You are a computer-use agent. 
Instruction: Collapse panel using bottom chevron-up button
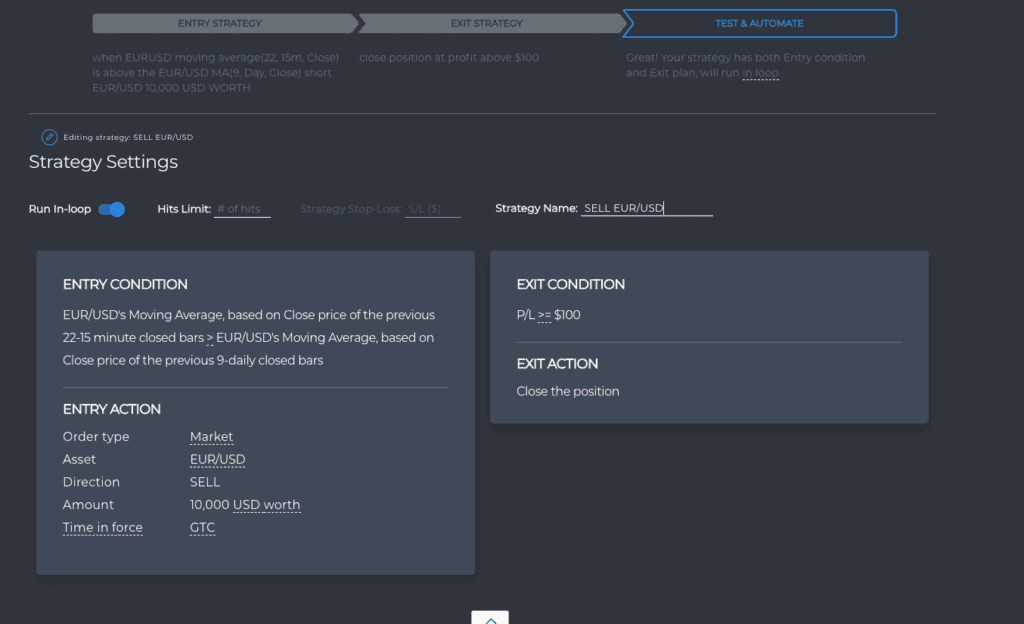pos(490,617)
